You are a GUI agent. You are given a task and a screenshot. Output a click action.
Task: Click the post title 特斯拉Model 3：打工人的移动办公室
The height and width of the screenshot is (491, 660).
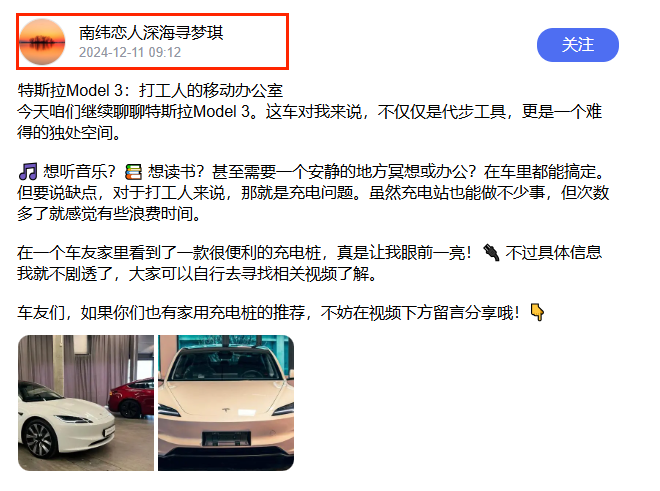click(150, 90)
